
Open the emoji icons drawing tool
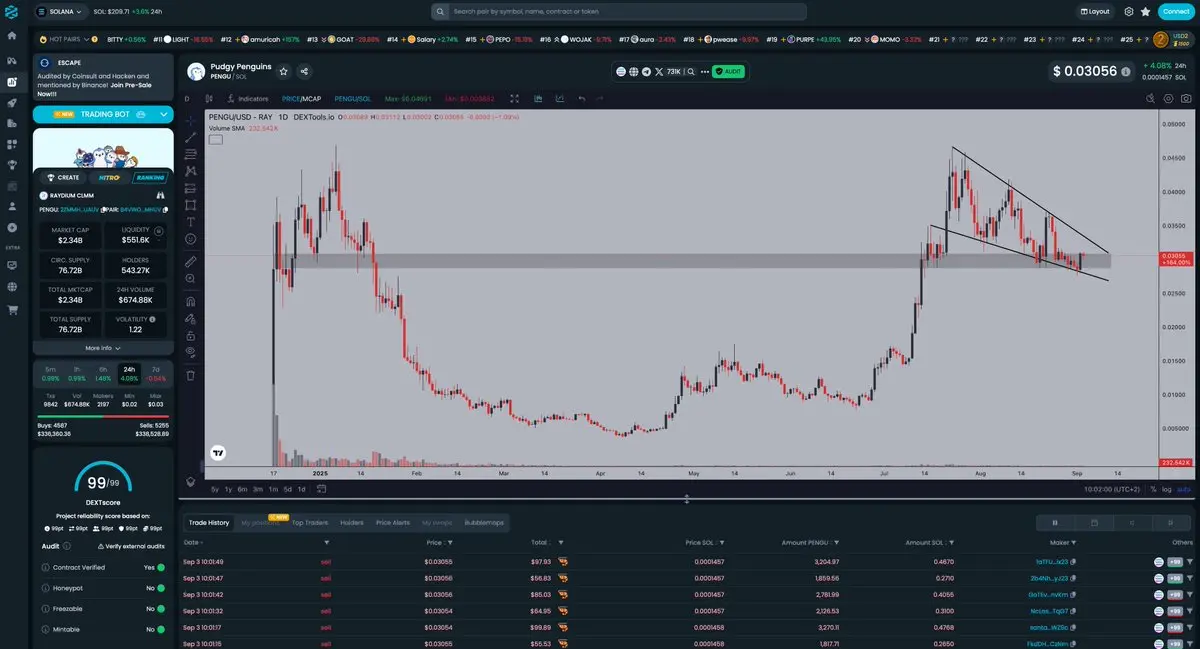191,239
